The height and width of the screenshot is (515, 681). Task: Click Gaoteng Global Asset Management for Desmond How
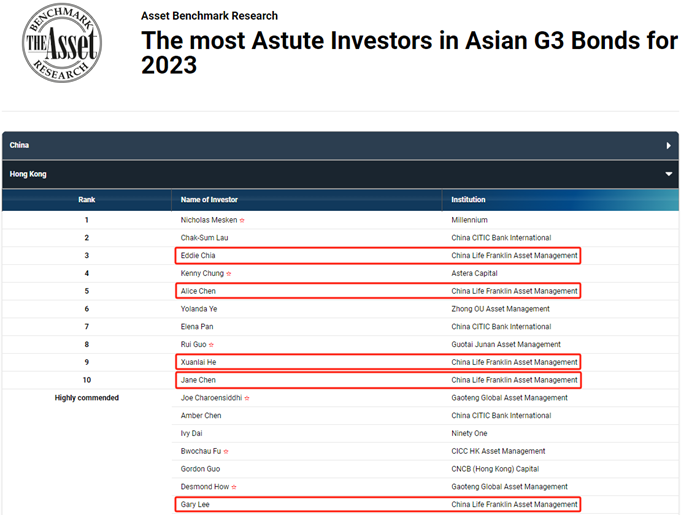(509, 487)
